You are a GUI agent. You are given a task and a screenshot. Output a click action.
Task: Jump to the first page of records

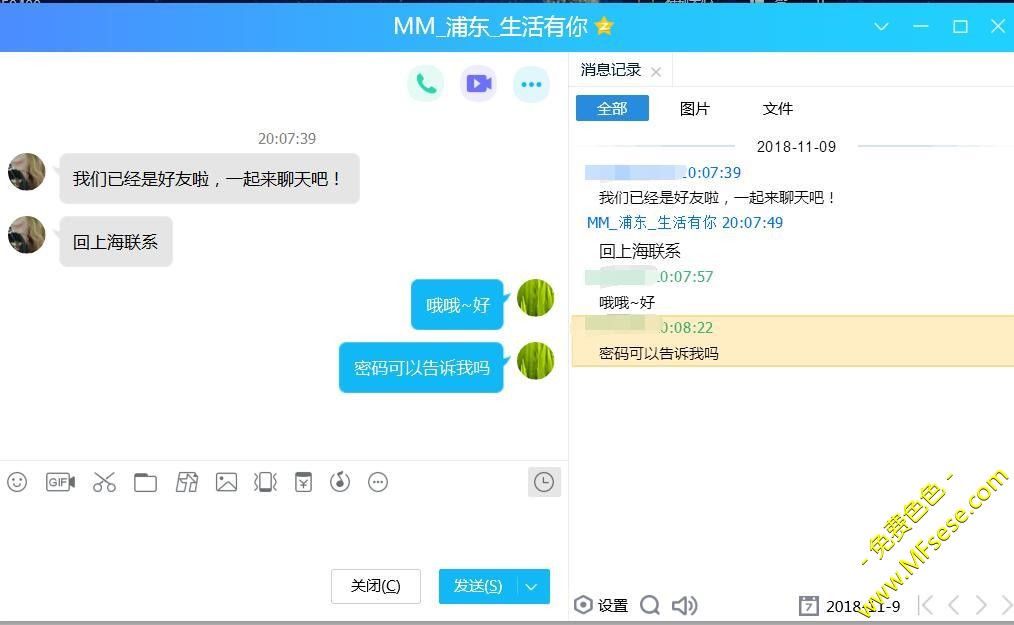click(x=926, y=606)
